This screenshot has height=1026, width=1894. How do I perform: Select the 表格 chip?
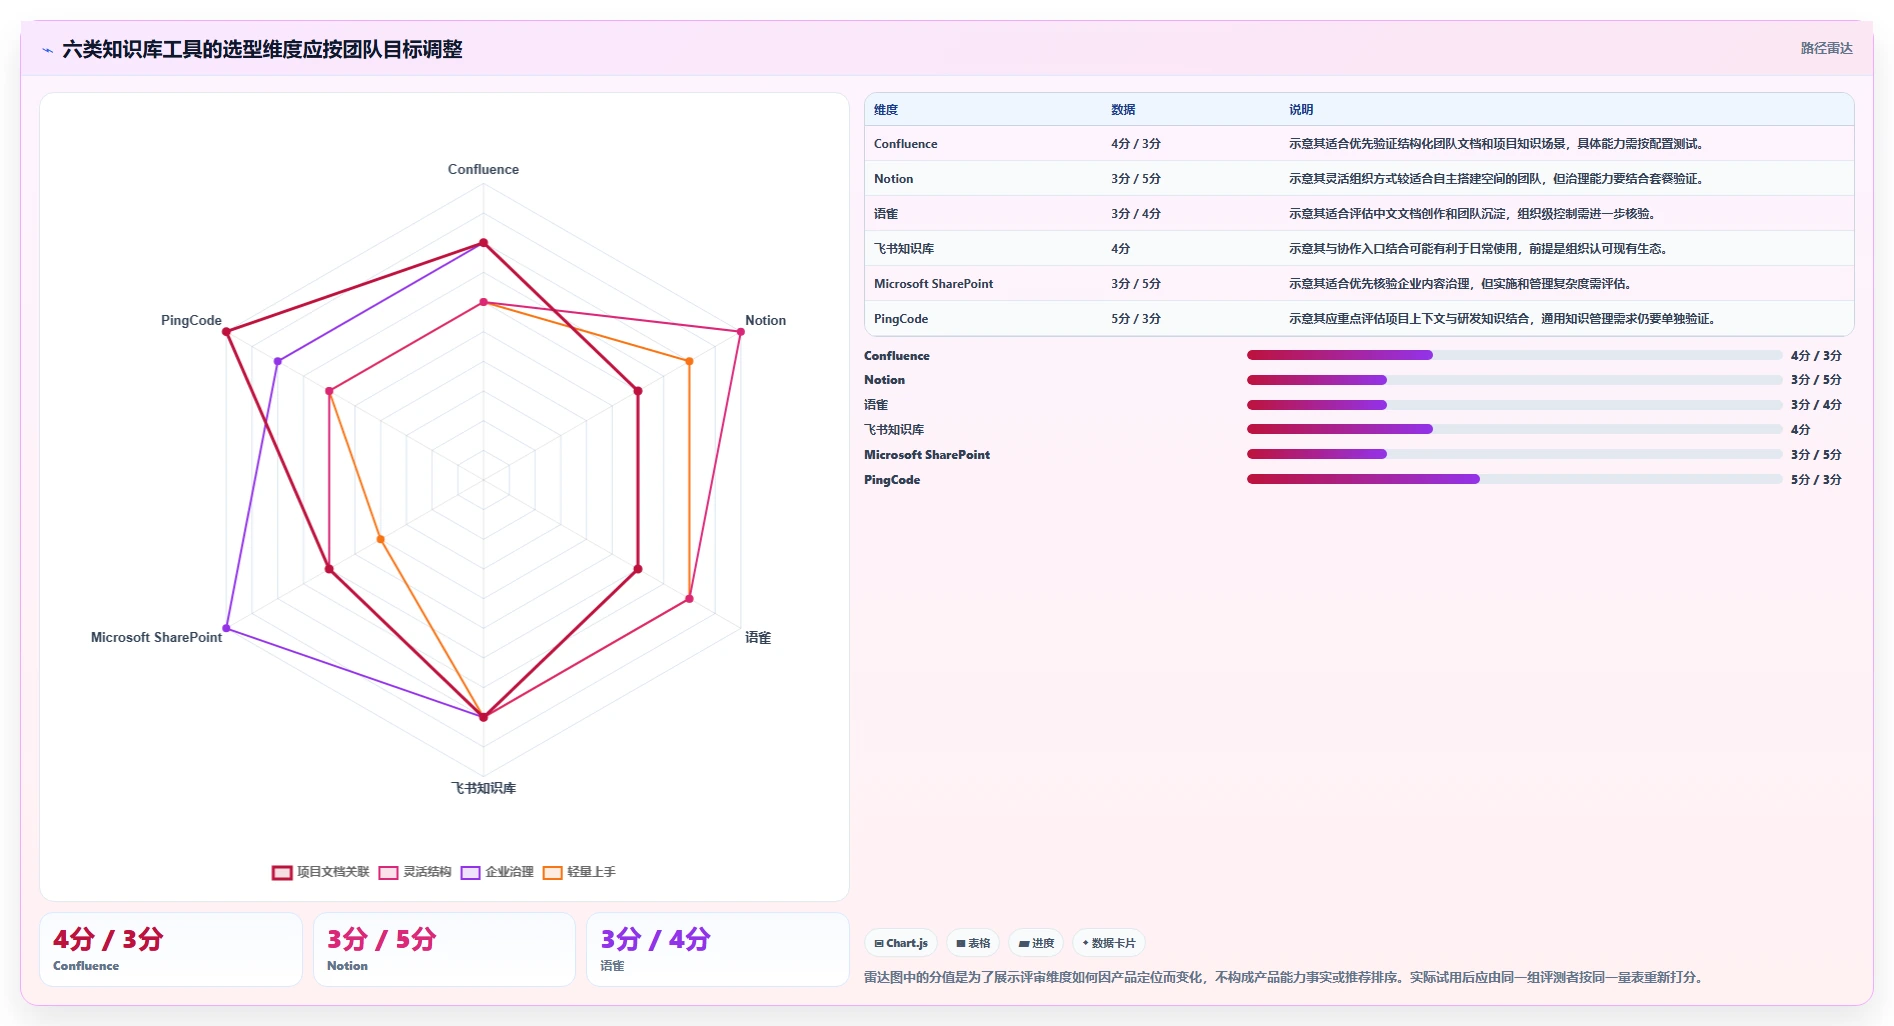973,943
